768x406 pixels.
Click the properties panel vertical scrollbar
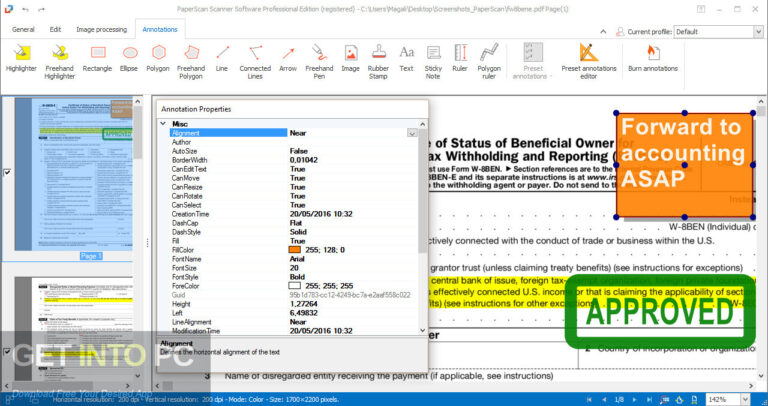point(423,191)
